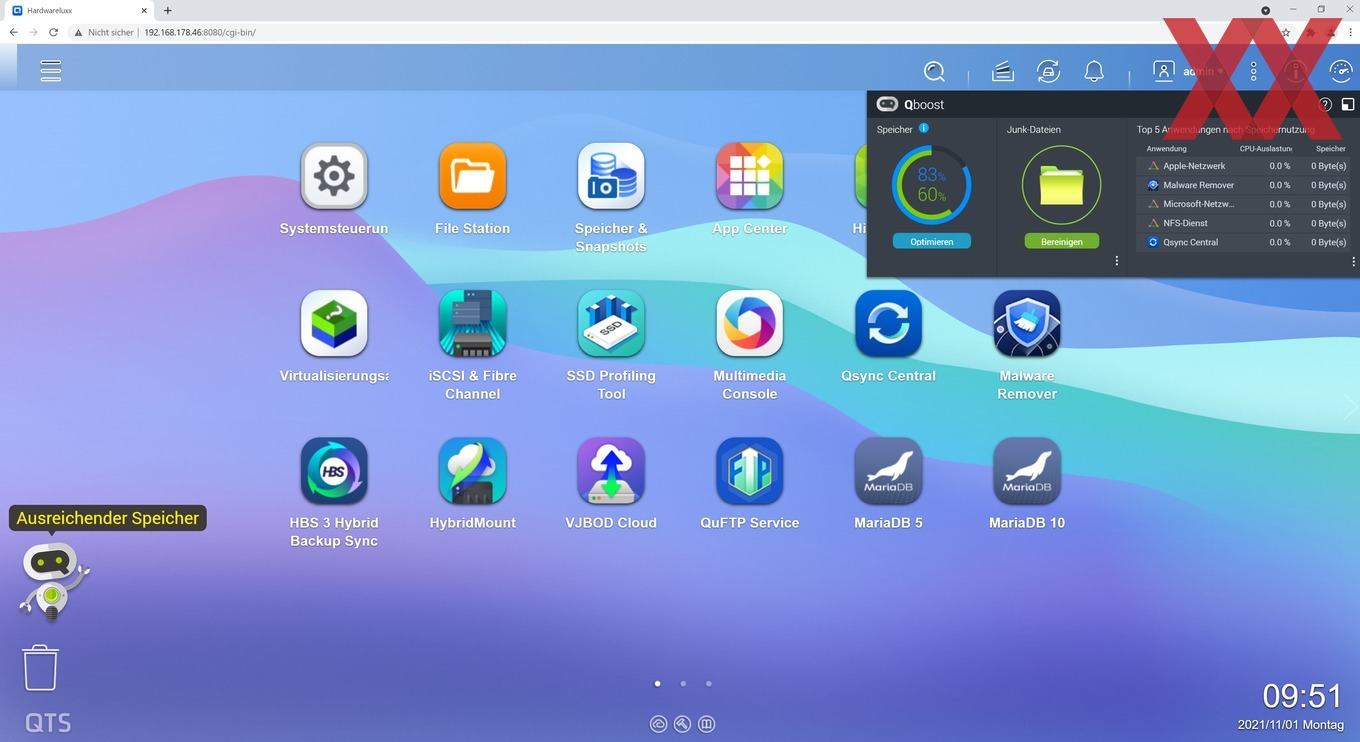
Task: Click Bereinigen for junk files
Action: [x=1061, y=241]
